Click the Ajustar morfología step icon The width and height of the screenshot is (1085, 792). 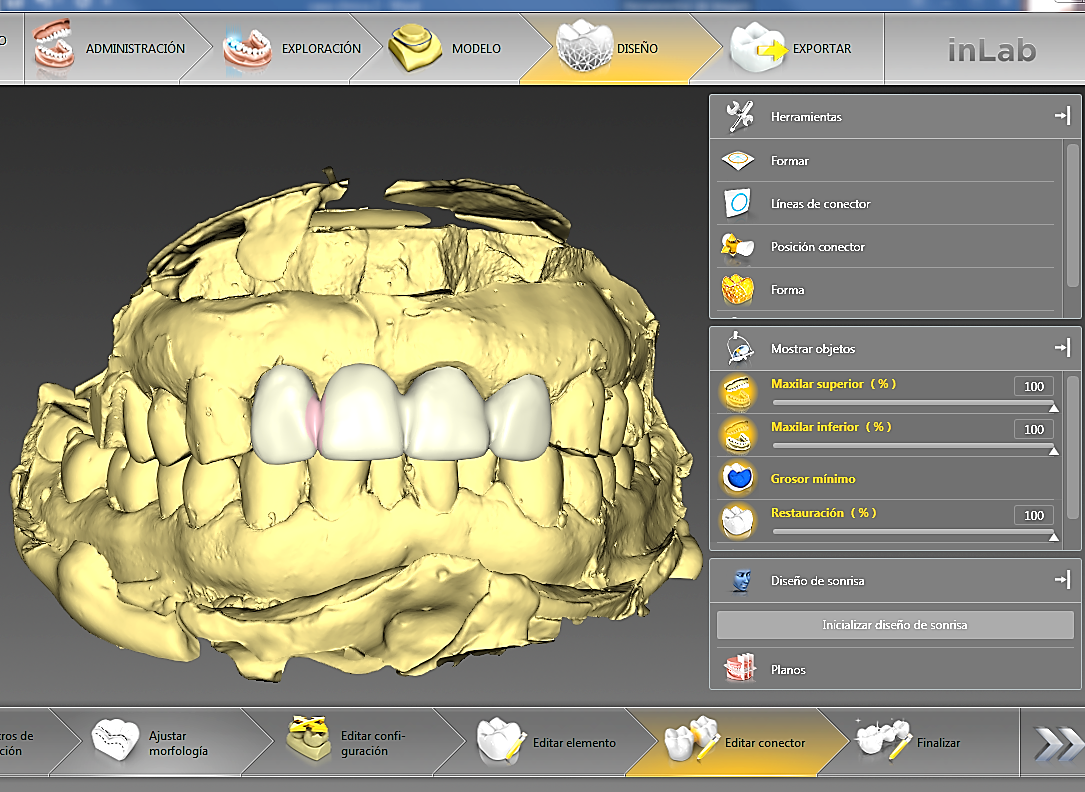(x=116, y=740)
